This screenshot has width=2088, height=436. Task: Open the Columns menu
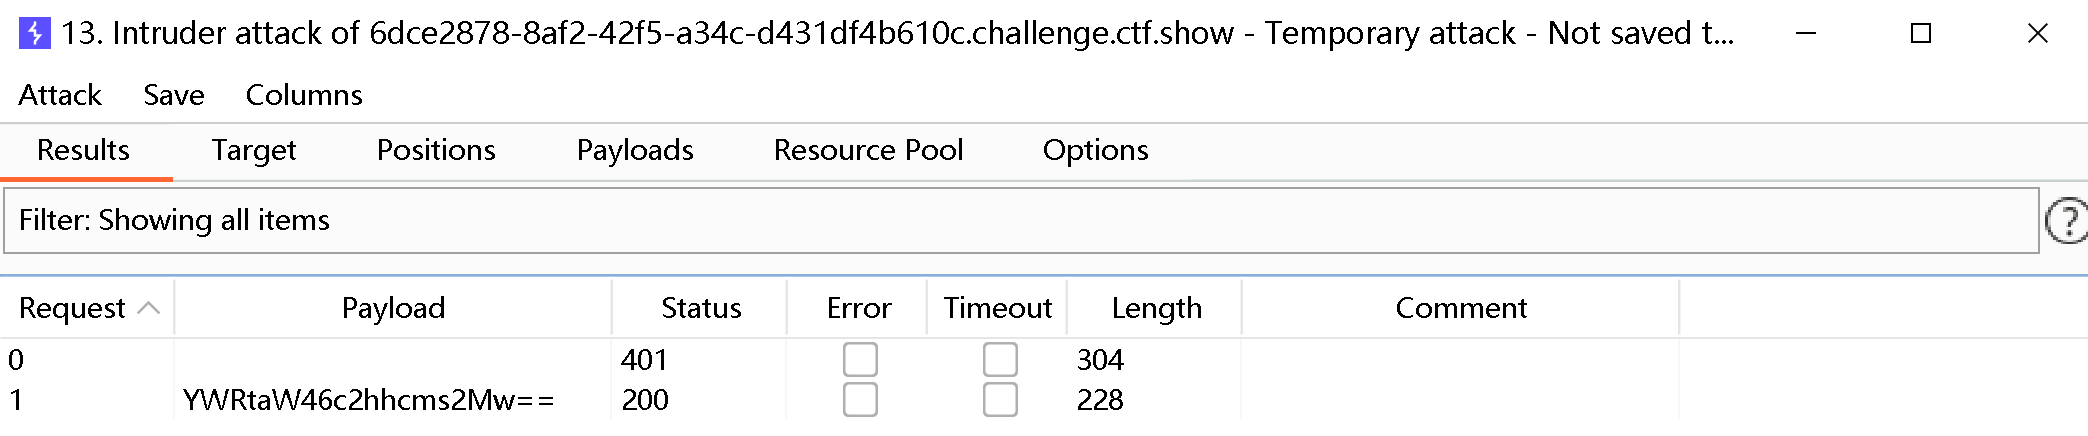click(x=304, y=95)
